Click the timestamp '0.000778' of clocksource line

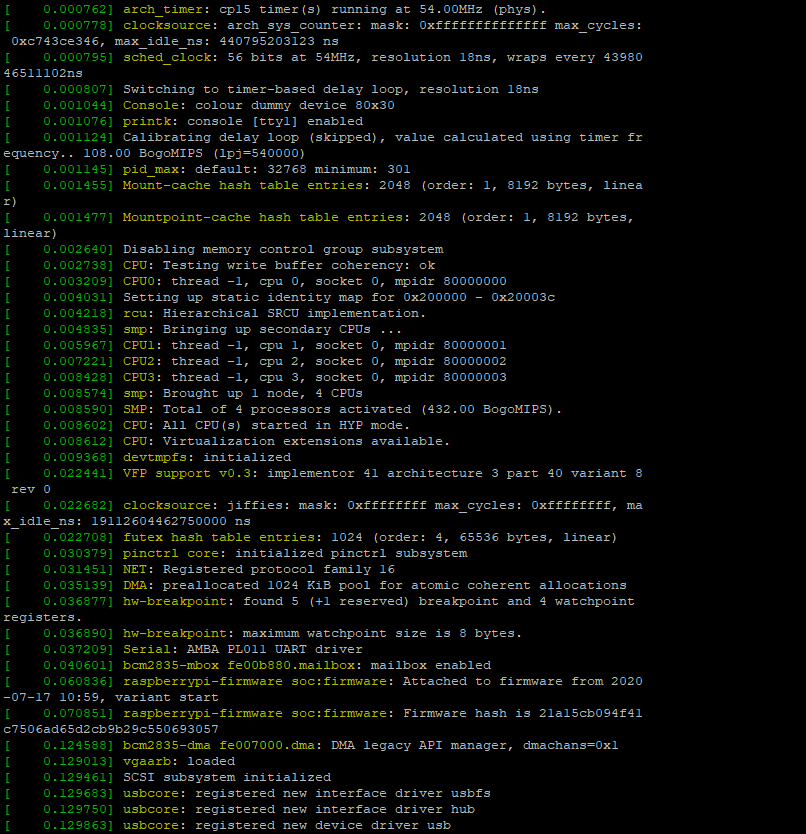76,26
